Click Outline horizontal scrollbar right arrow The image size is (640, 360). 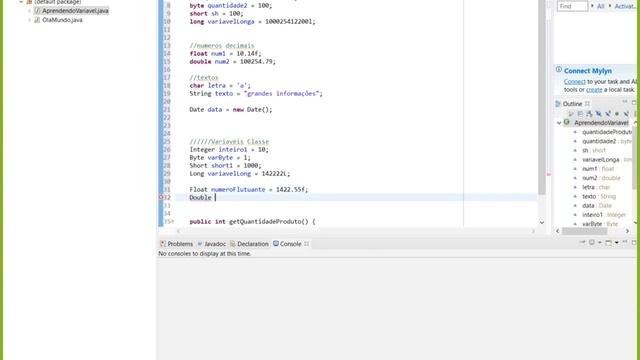(627, 231)
